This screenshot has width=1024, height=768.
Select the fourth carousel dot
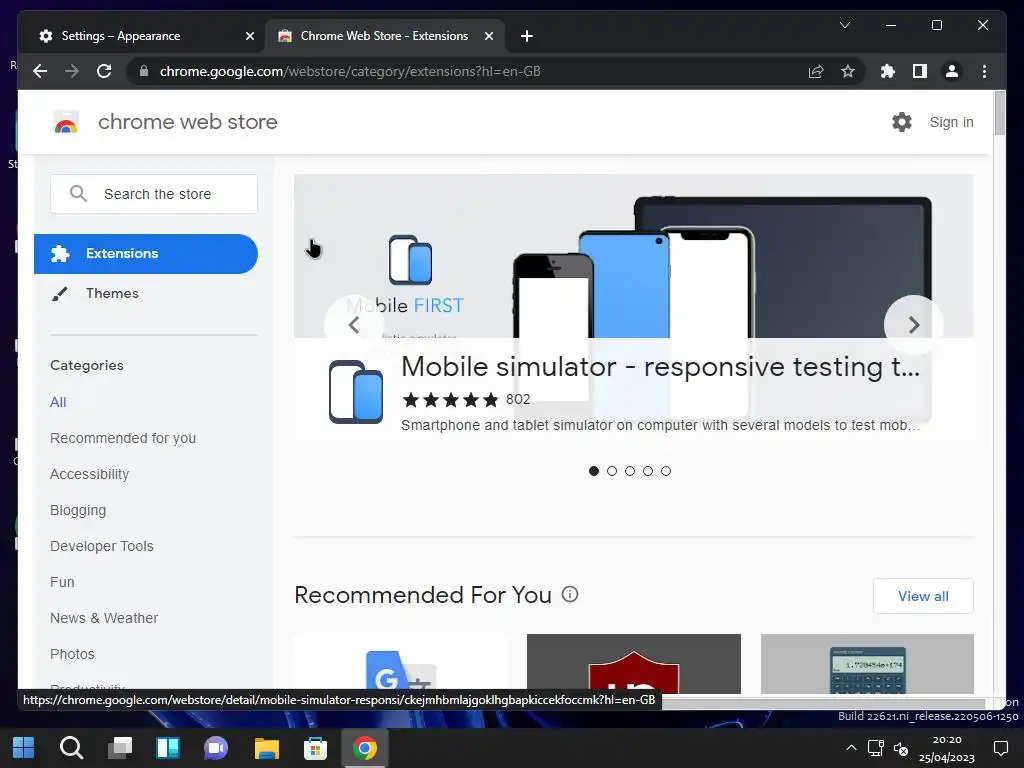(648, 471)
